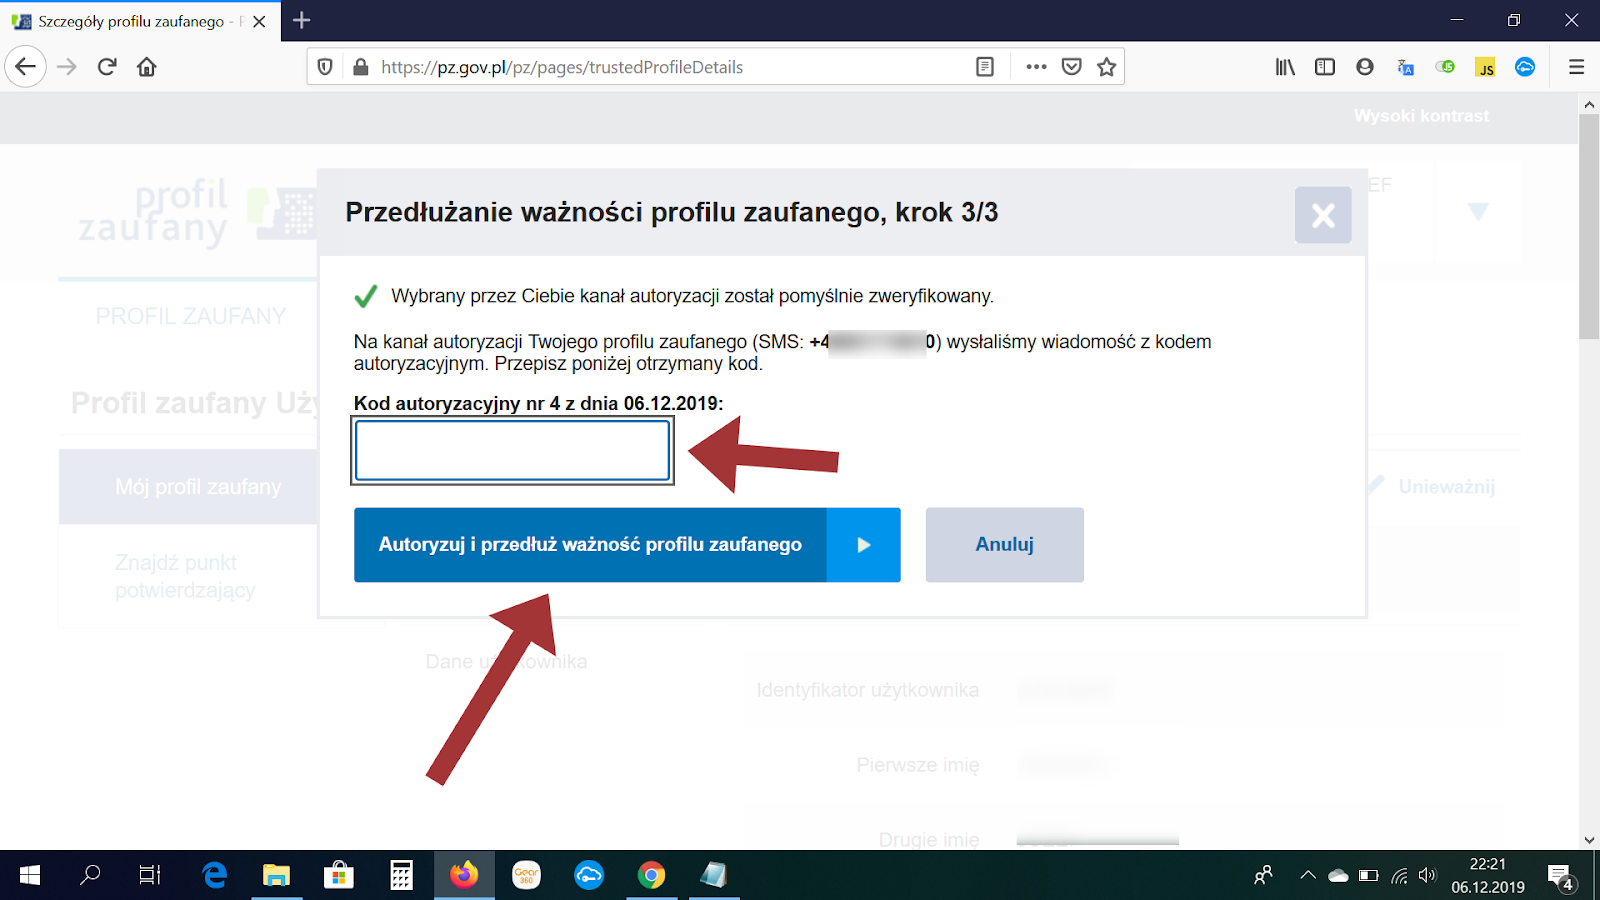Bookmark this page with the star
Viewport: 1600px width, 900px height.
tap(1106, 66)
